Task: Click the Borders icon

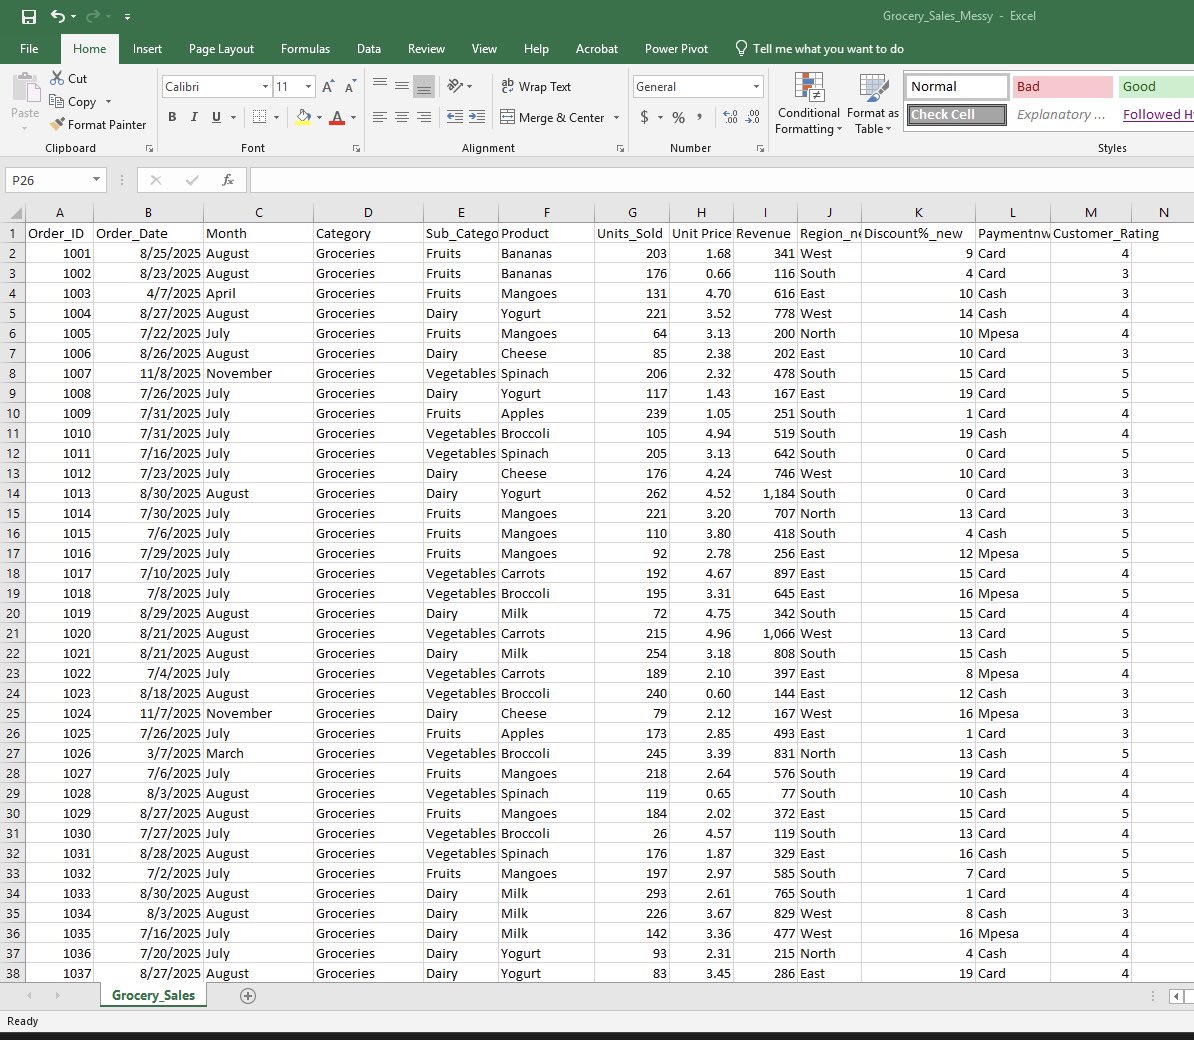Action: point(260,117)
